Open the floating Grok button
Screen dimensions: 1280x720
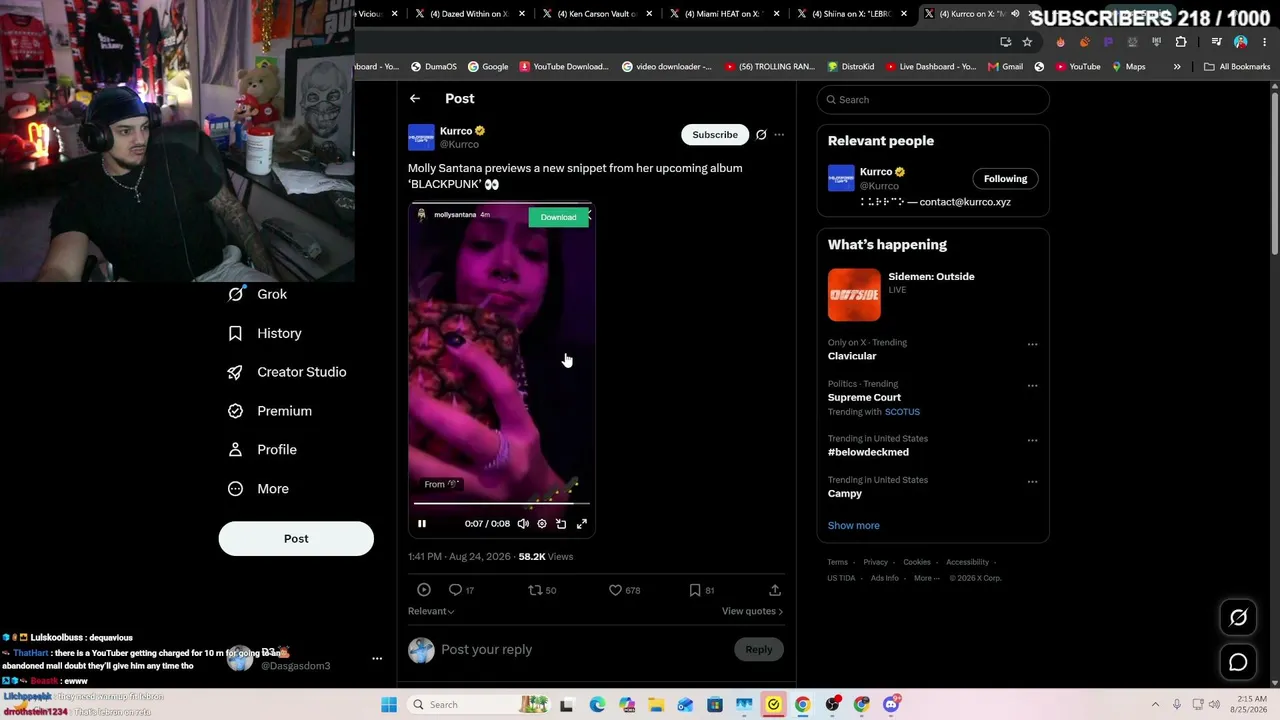(1238, 618)
